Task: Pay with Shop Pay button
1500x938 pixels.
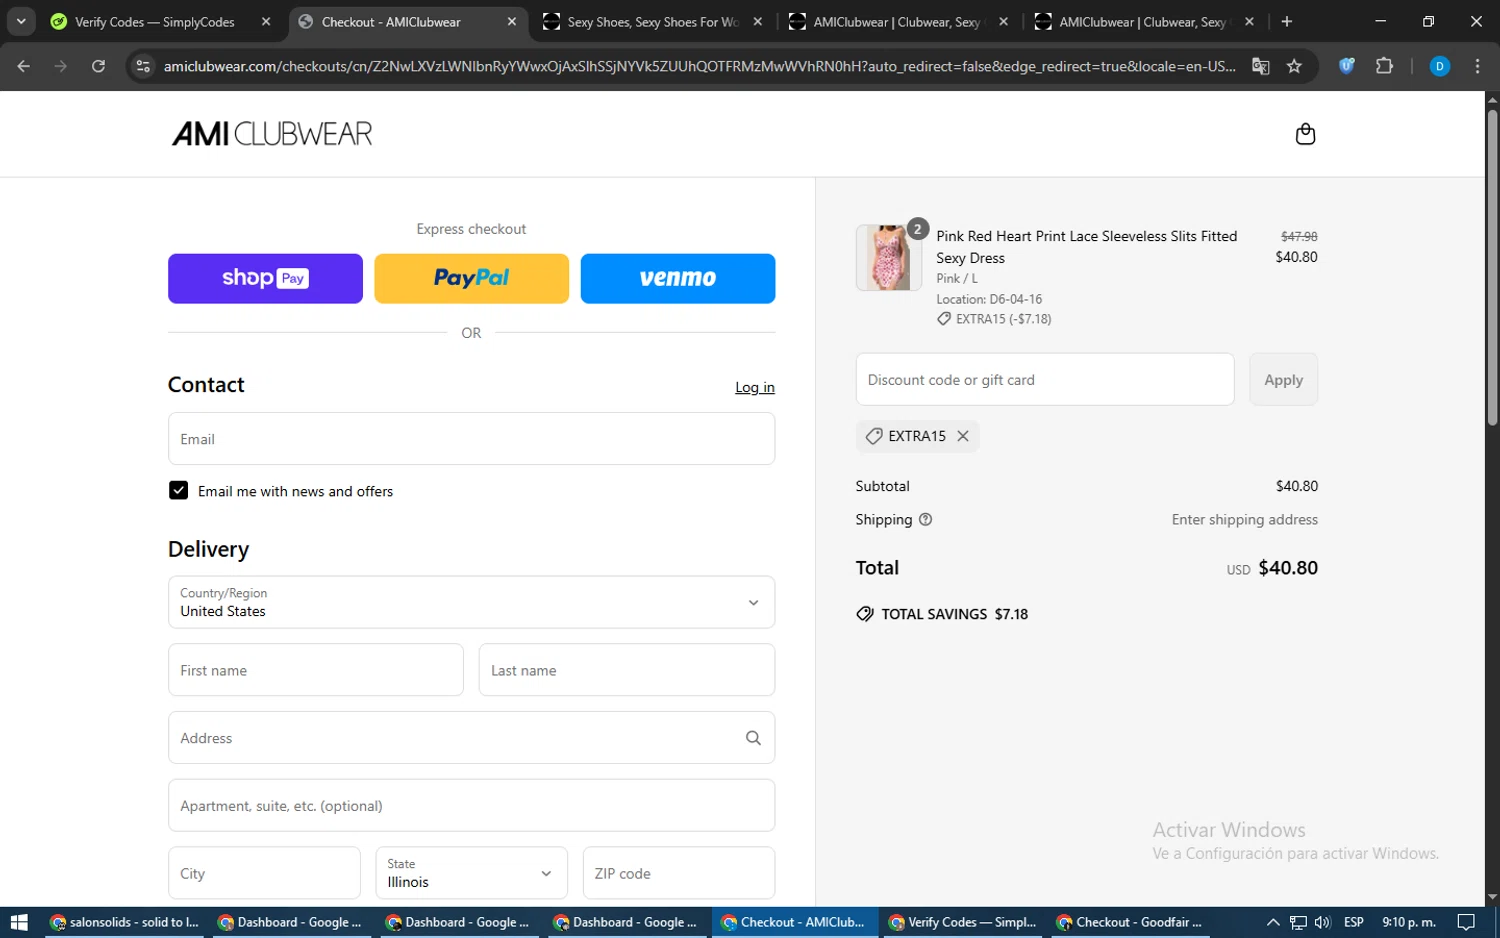Action: (265, 278)
